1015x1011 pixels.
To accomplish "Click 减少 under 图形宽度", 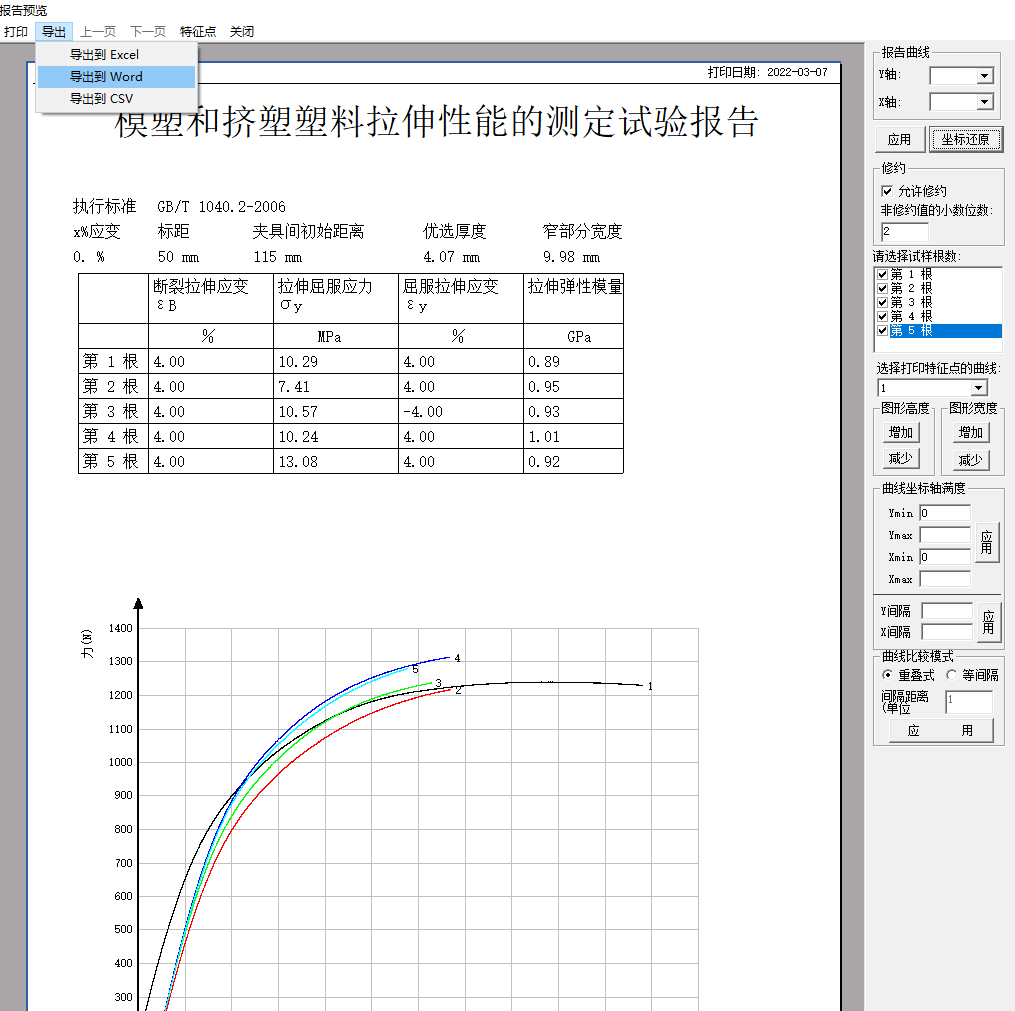I will point(970,460).
